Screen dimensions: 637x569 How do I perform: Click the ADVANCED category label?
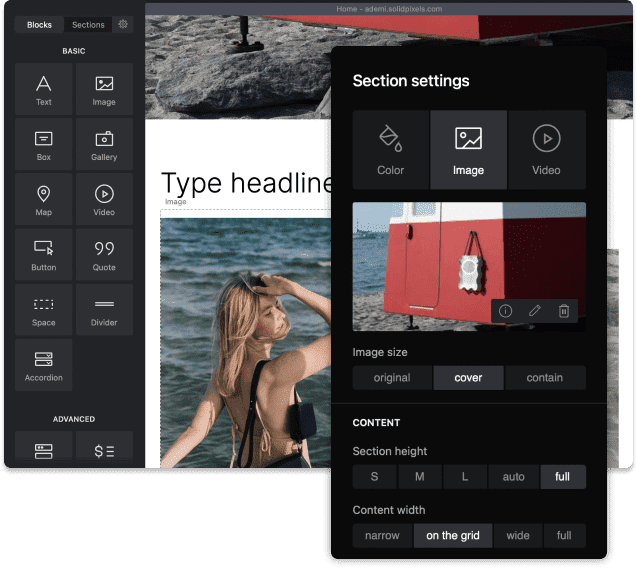click(74, 419)
